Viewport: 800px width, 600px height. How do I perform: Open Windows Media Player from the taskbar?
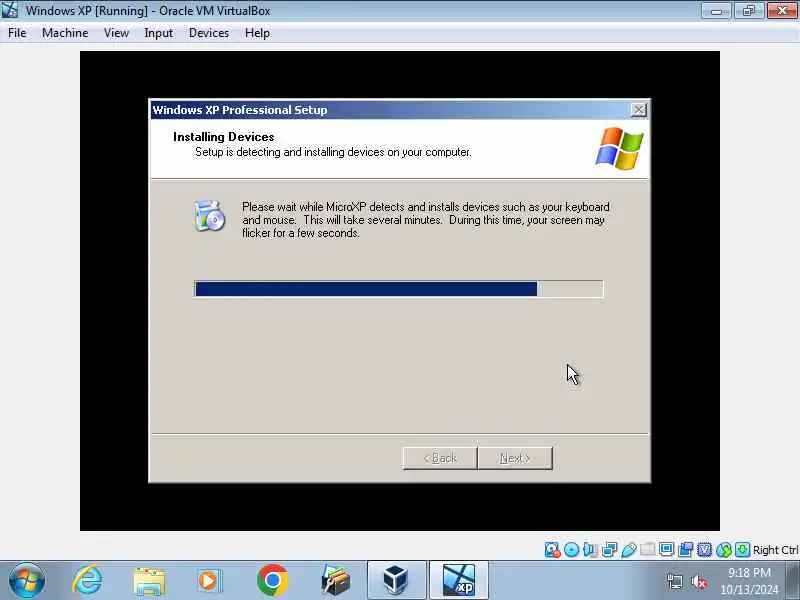pos(209,581)
